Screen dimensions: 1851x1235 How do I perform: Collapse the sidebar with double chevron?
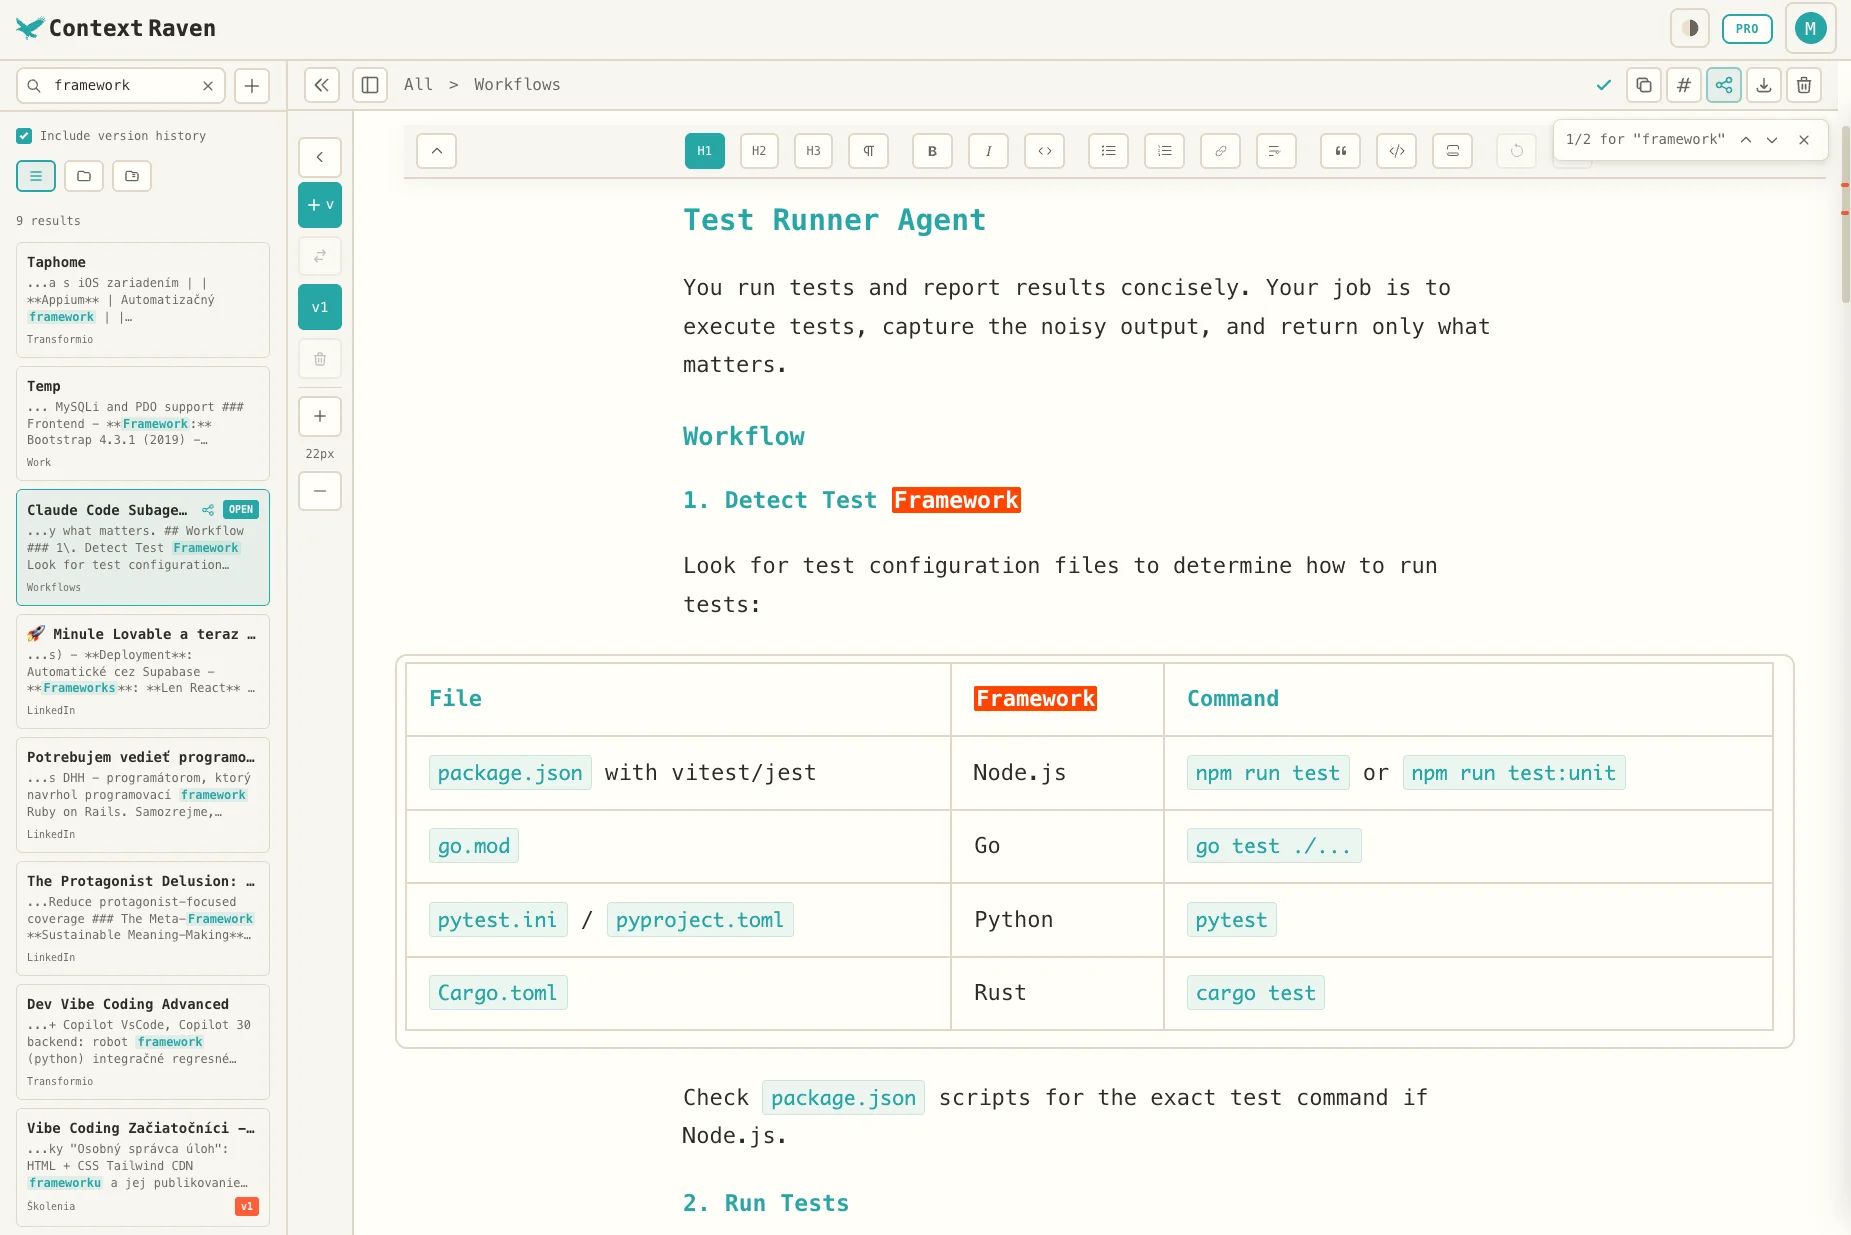point(322,85)
